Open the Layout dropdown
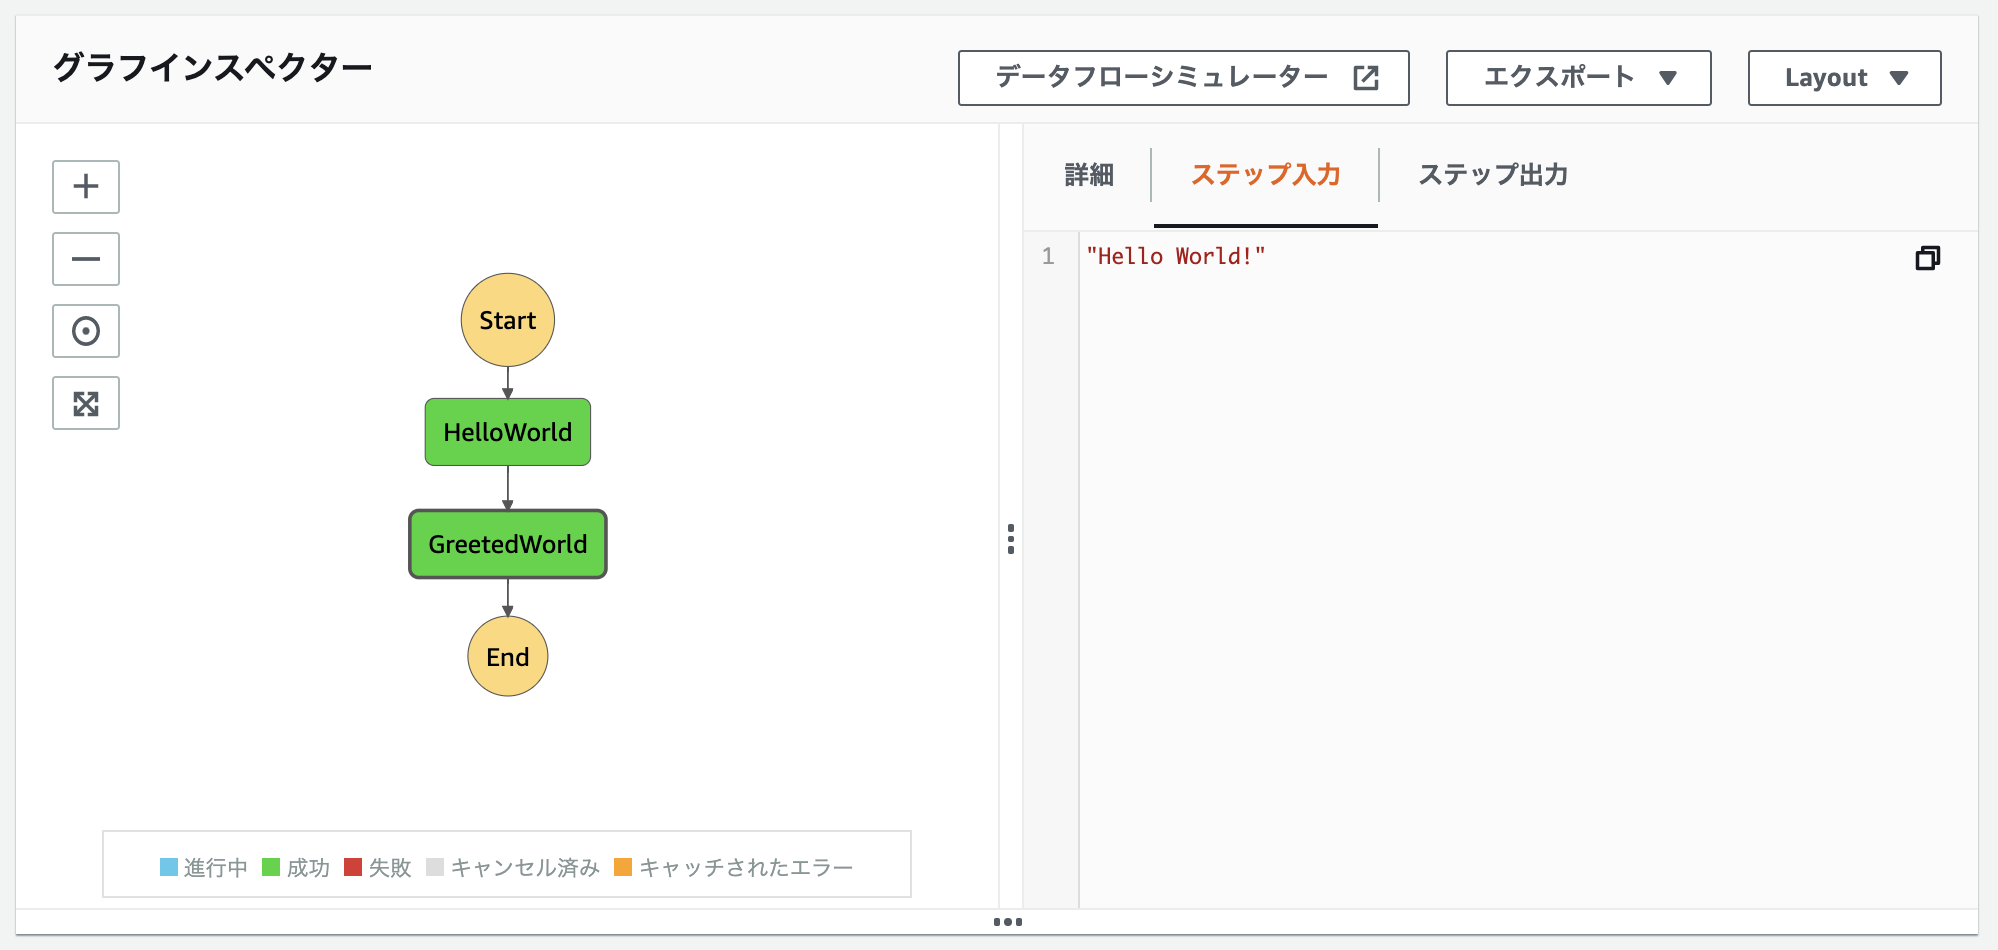The width and height of the screenshot is (1998, 950). click(x=1843, y=77)
